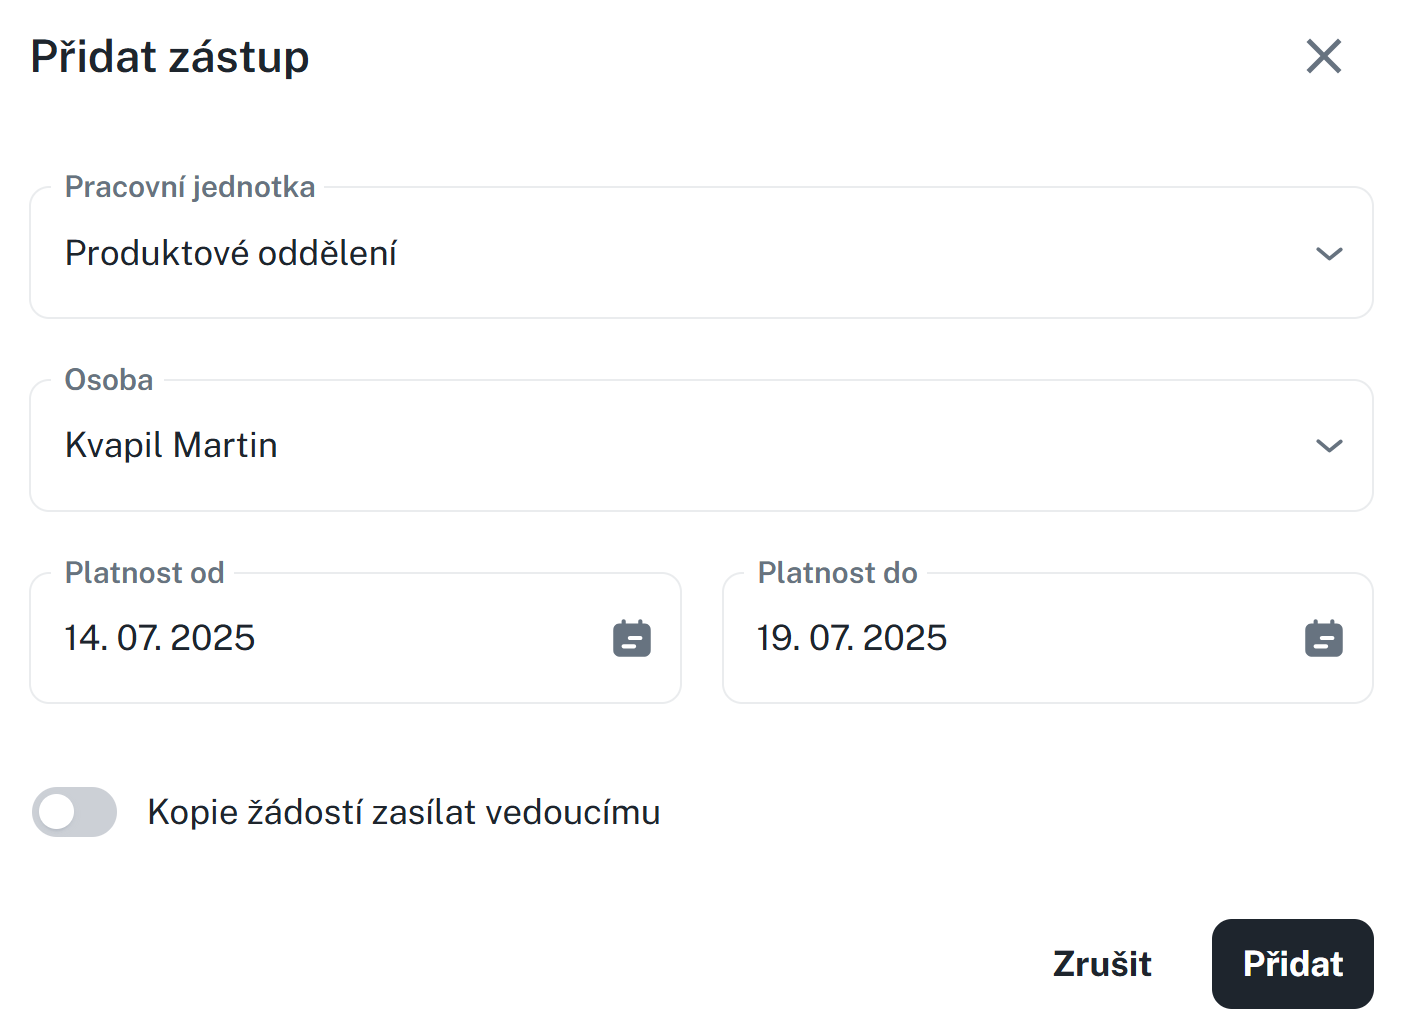Viewport: 1404px width, 1034px height.
Task: Select year 2025 in Platnost od date
Action: 213,638
